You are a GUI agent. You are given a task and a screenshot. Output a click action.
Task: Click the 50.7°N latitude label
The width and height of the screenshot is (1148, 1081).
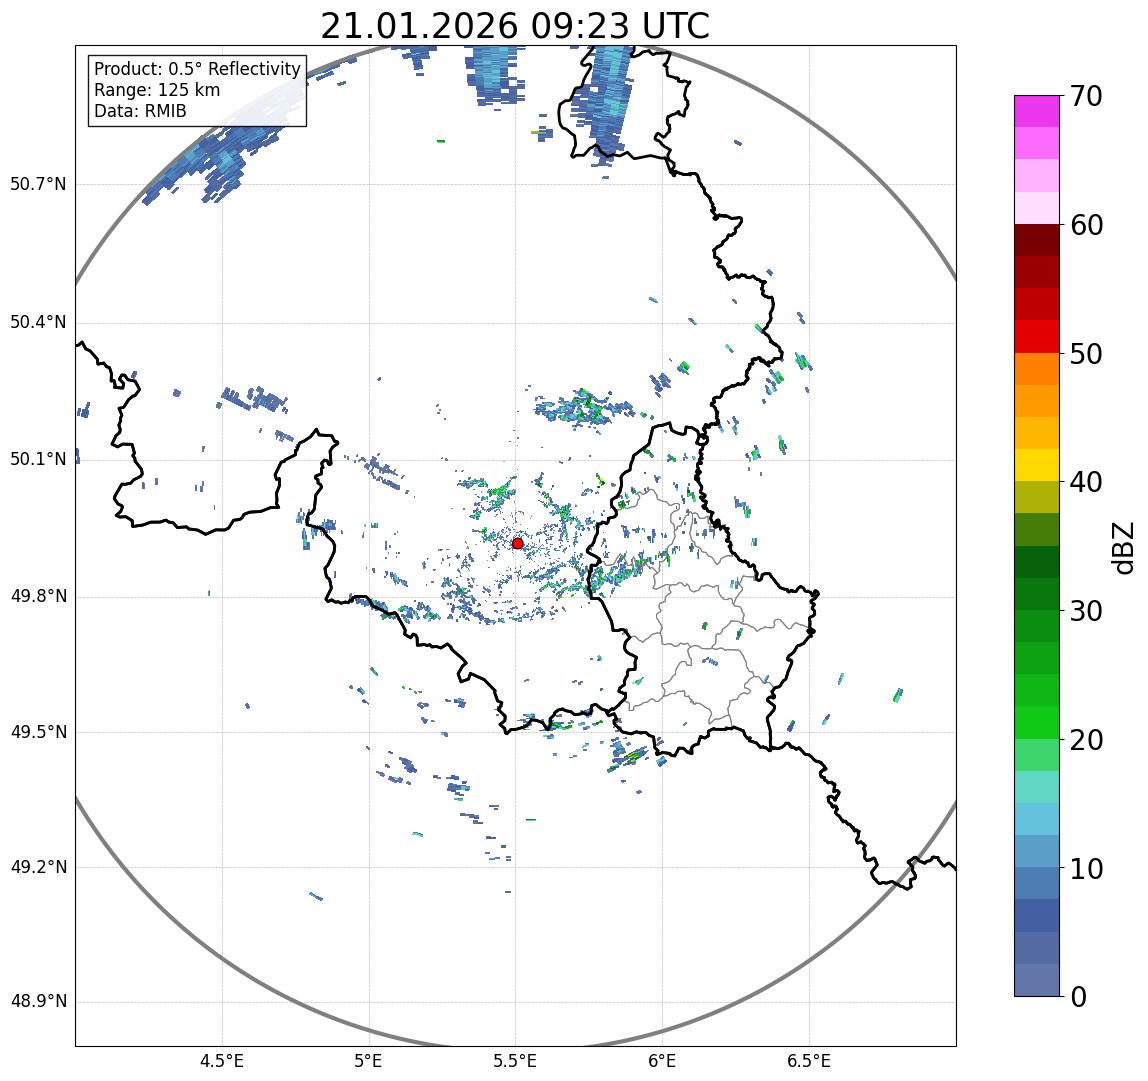38,184
